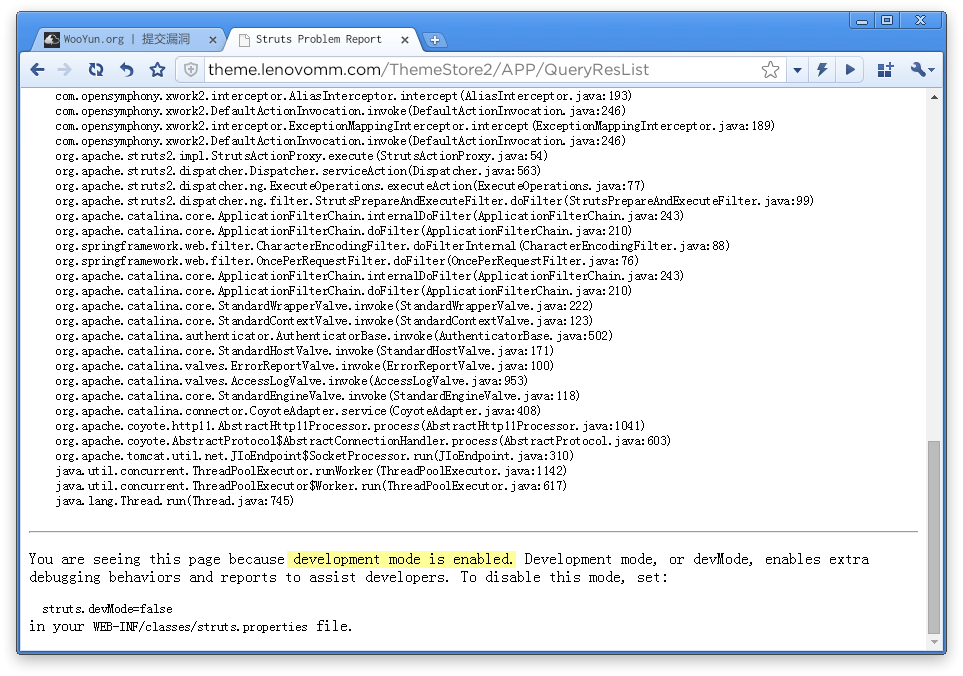The height and width of the screenshot is (676, 963).
Task: Switch to the WooYun.org tab
Action: click(x=129, y=39)
